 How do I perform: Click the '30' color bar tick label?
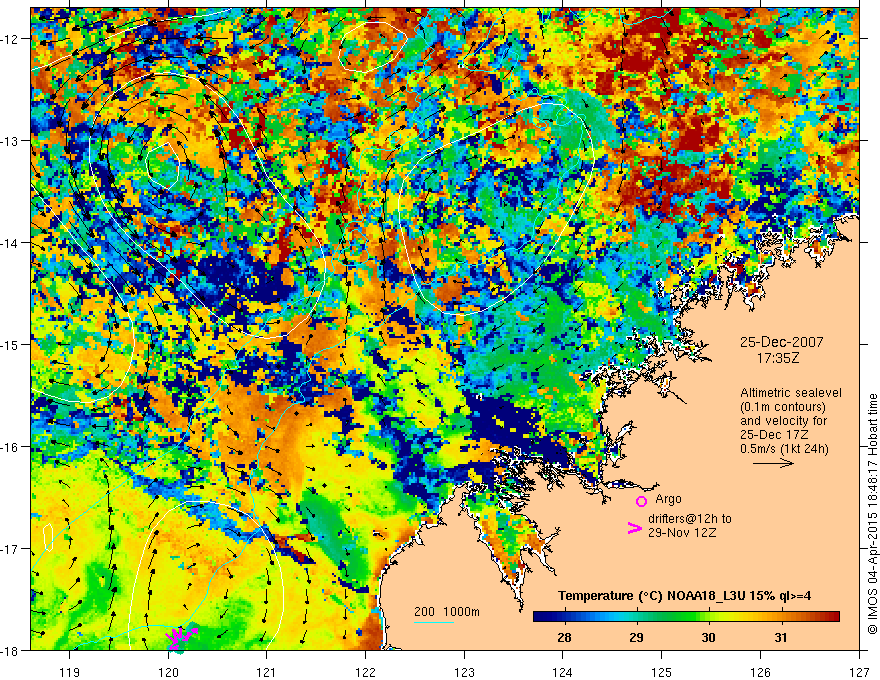[x=708, y=637]
